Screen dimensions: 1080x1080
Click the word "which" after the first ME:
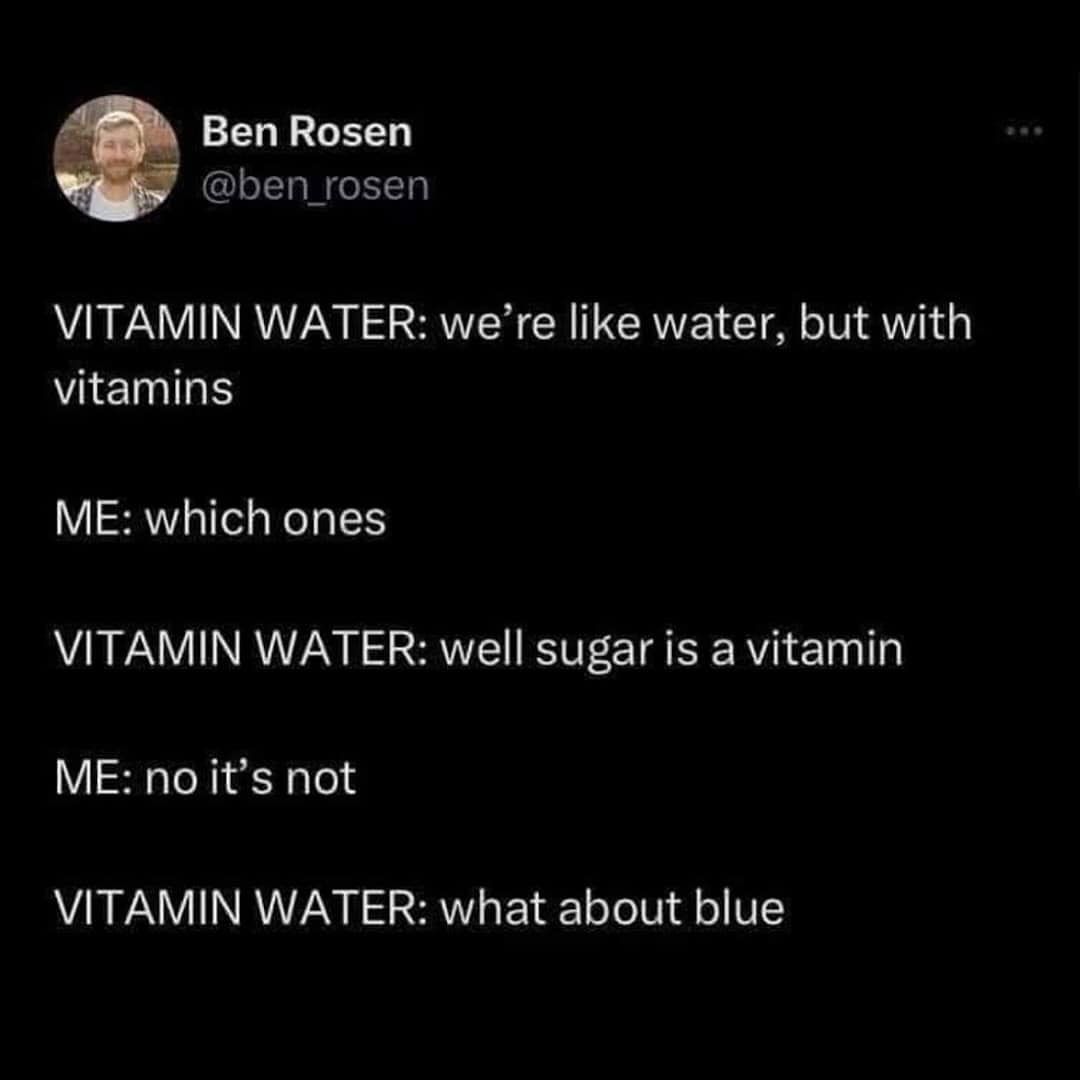[x=208, y=518]
